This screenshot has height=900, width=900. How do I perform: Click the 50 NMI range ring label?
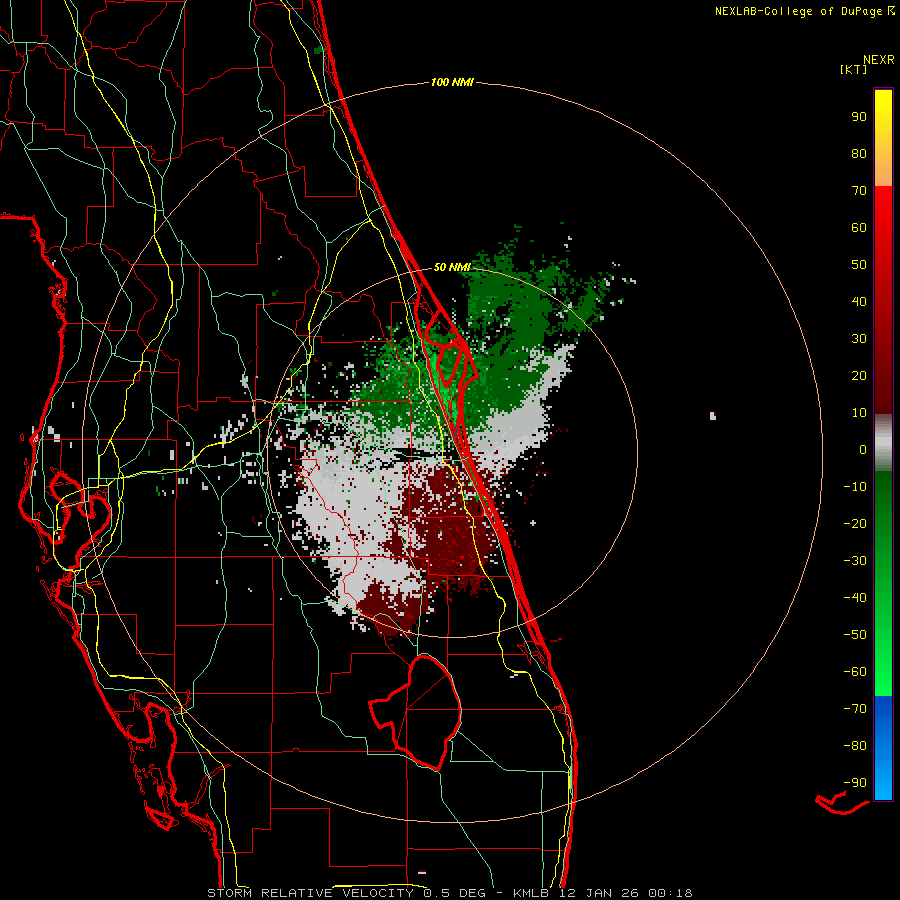[x=452, y=267]
